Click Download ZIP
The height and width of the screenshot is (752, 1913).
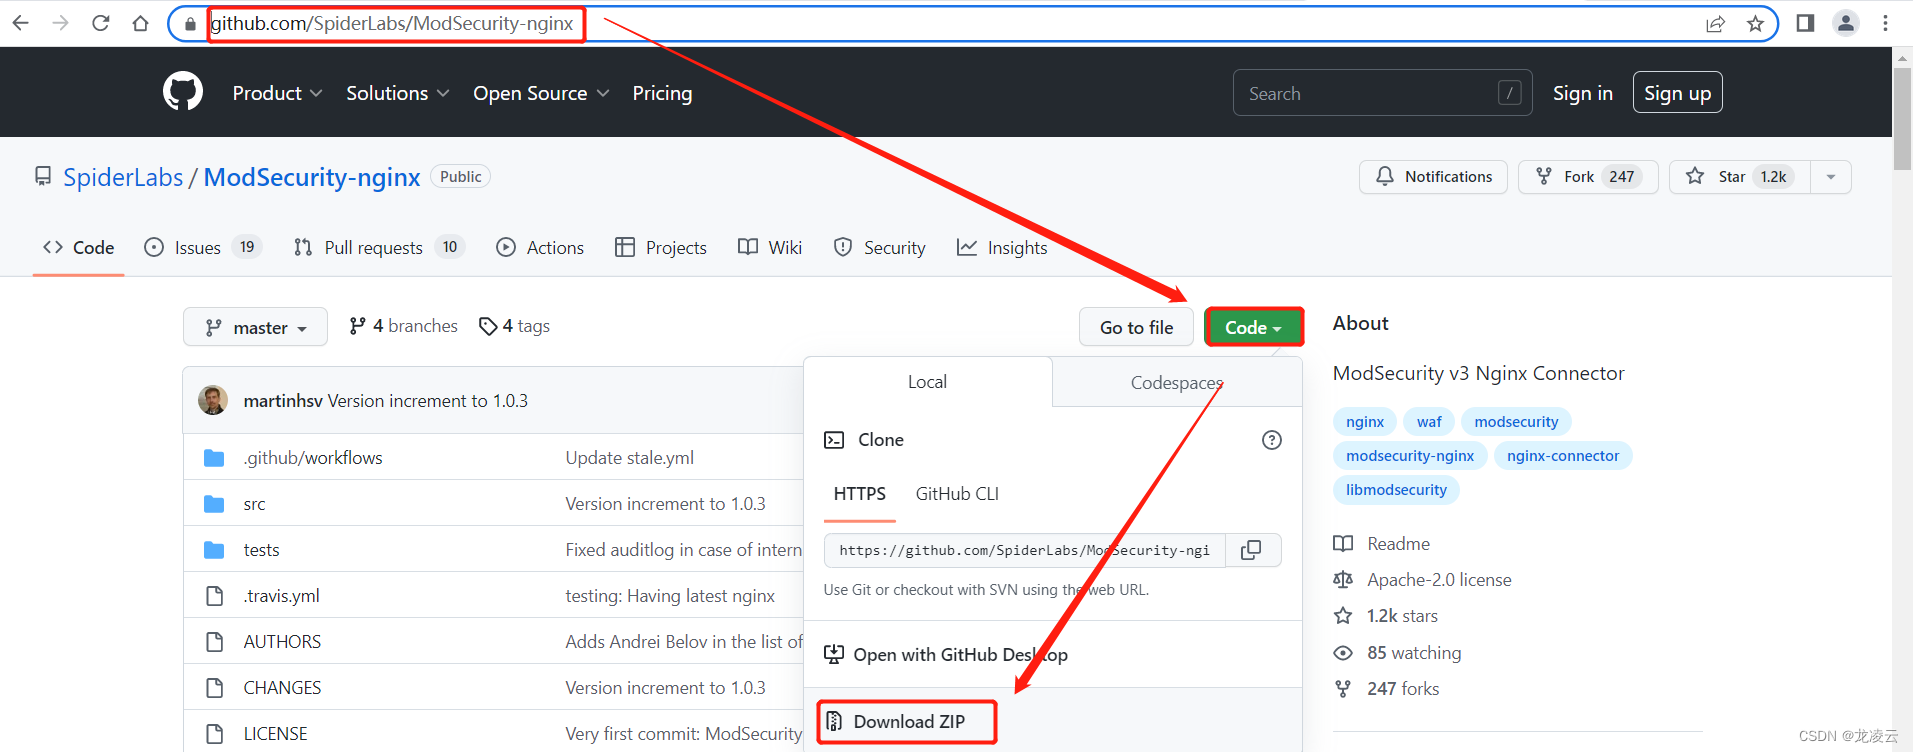pyautogui.click(x=908, y=722)
